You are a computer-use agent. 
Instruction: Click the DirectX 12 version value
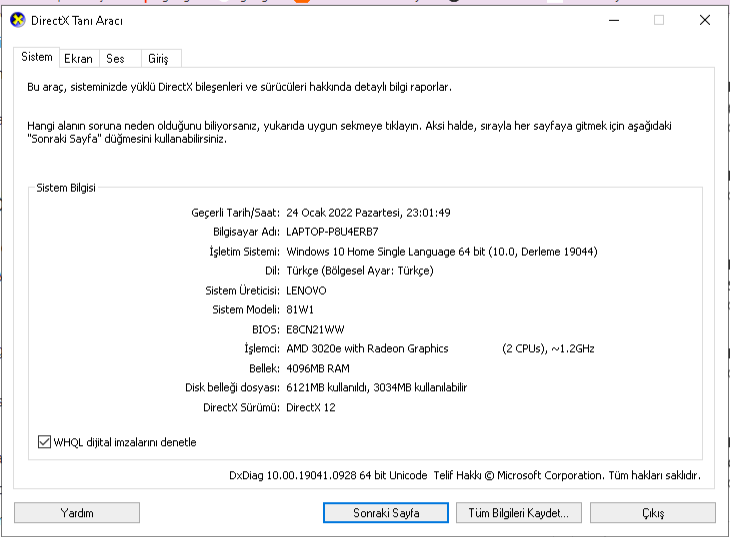[x=311, y=408]
